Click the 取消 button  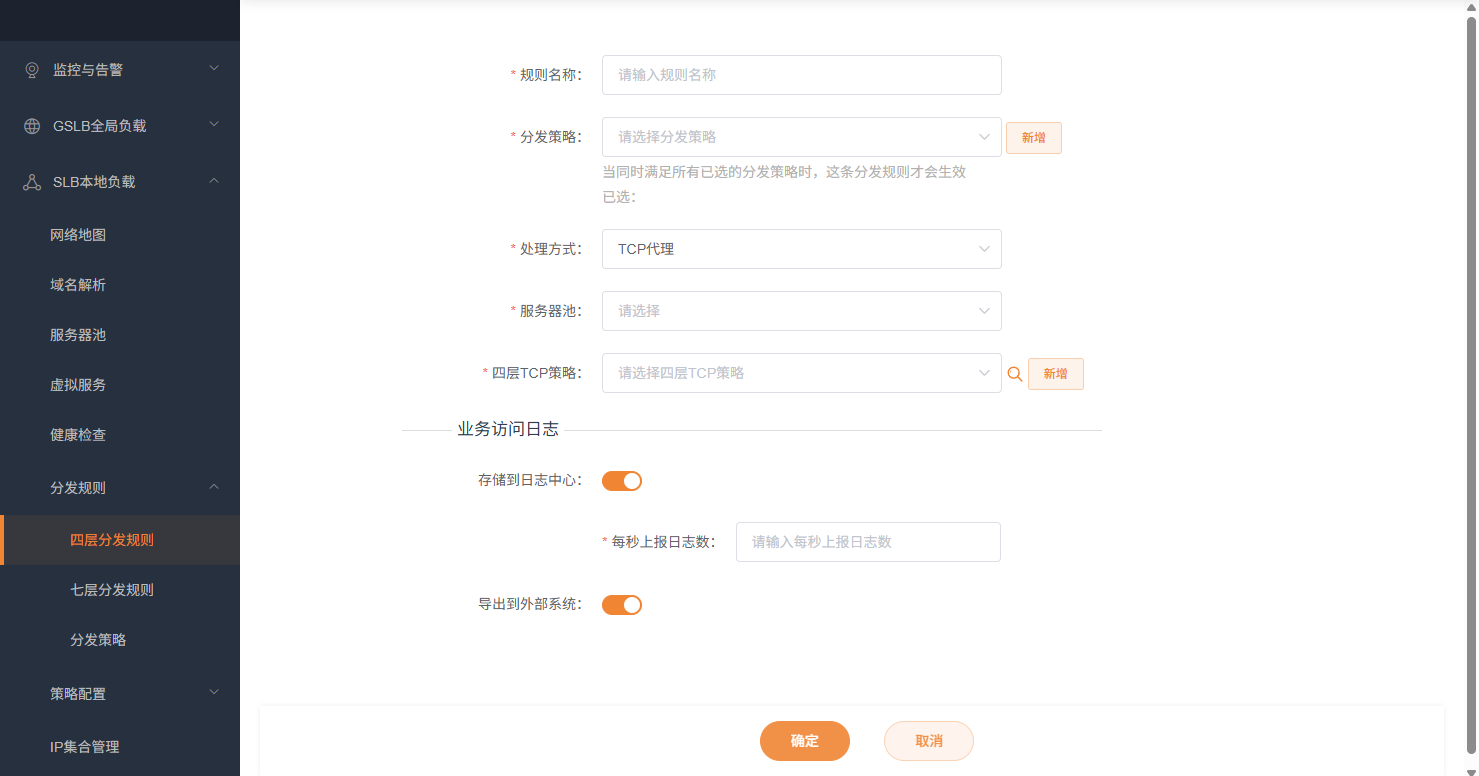(928, 741)
